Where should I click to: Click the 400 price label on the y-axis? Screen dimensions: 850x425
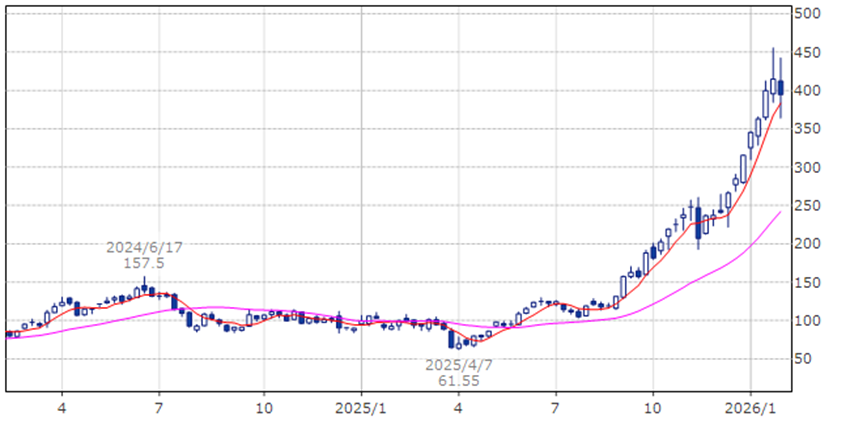(x=807, y=91)
